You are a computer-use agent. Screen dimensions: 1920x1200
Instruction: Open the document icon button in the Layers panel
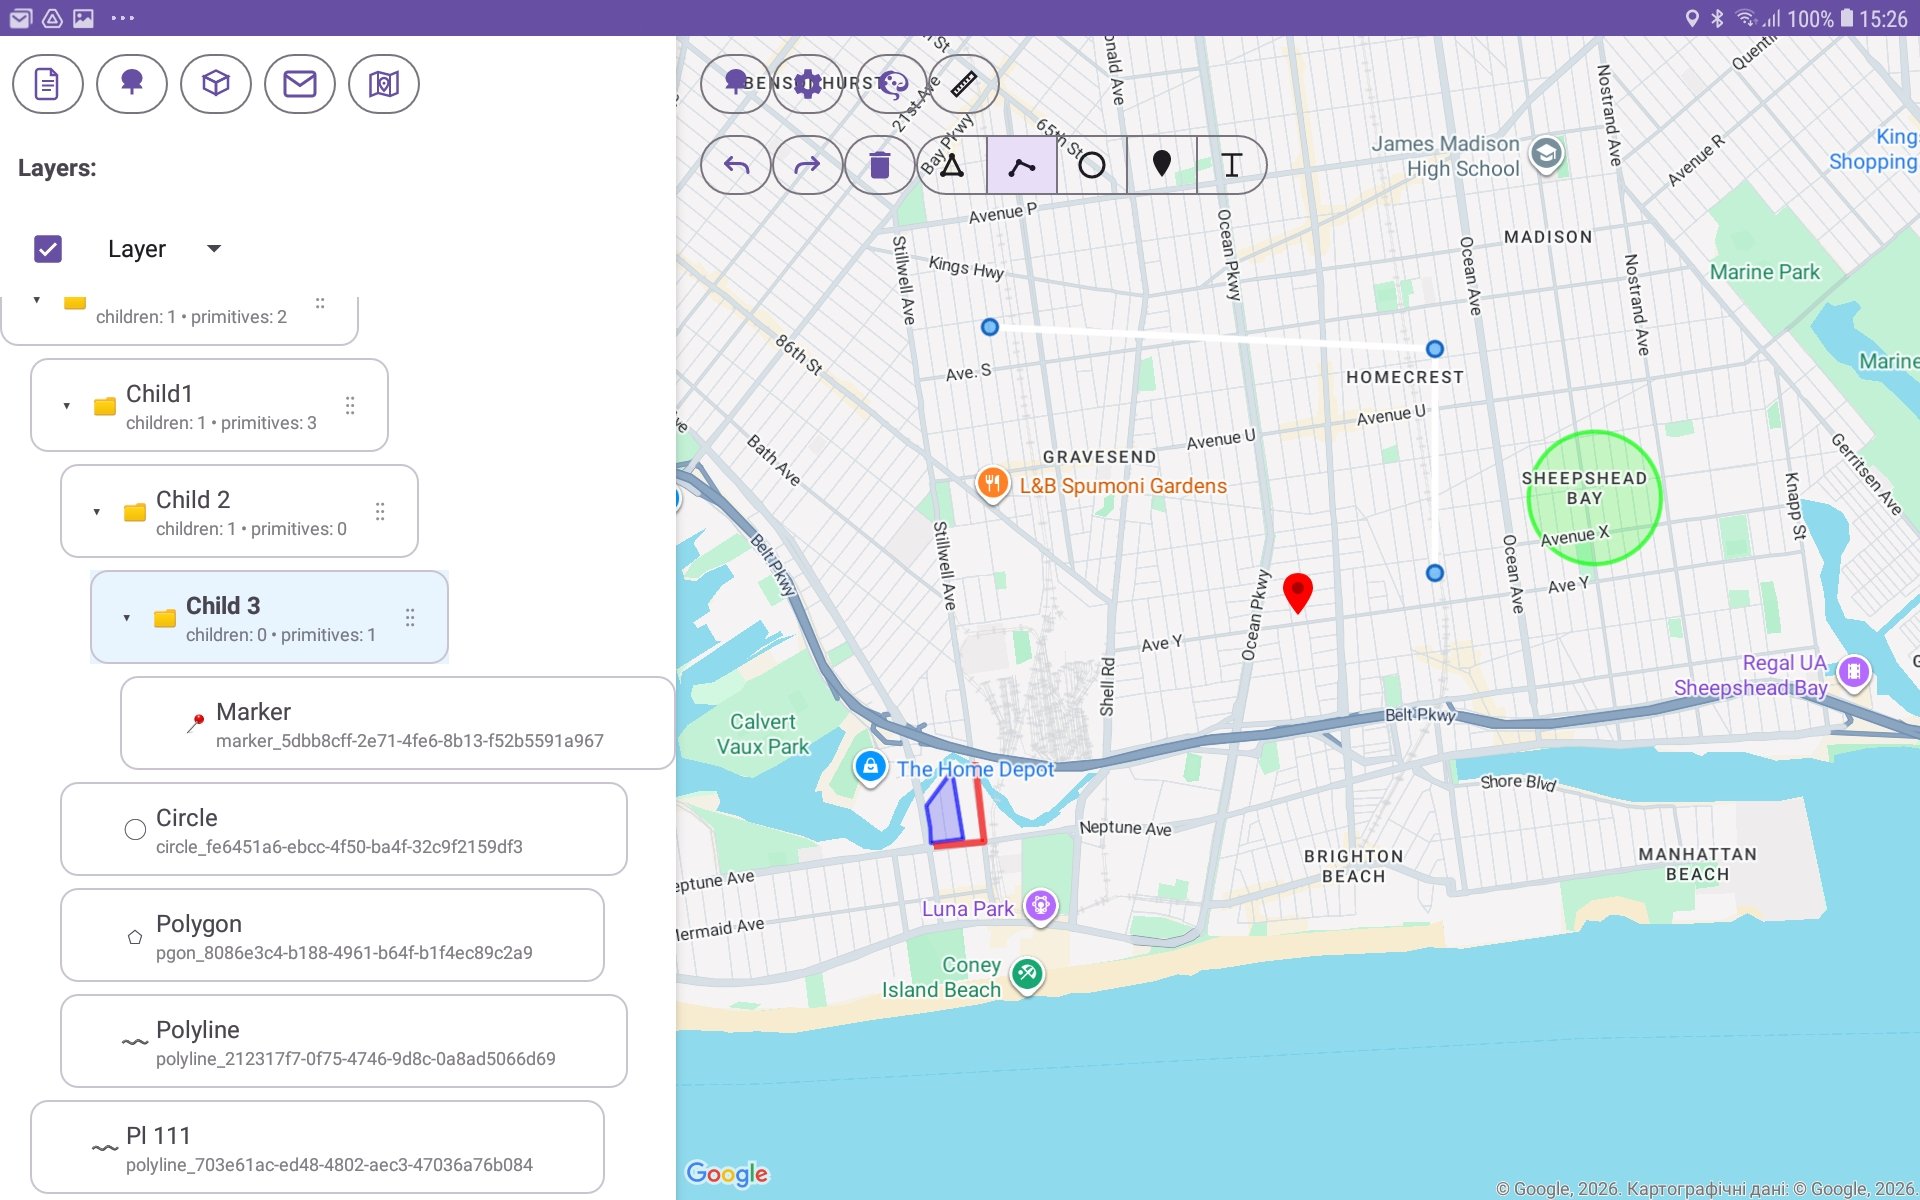47,84
